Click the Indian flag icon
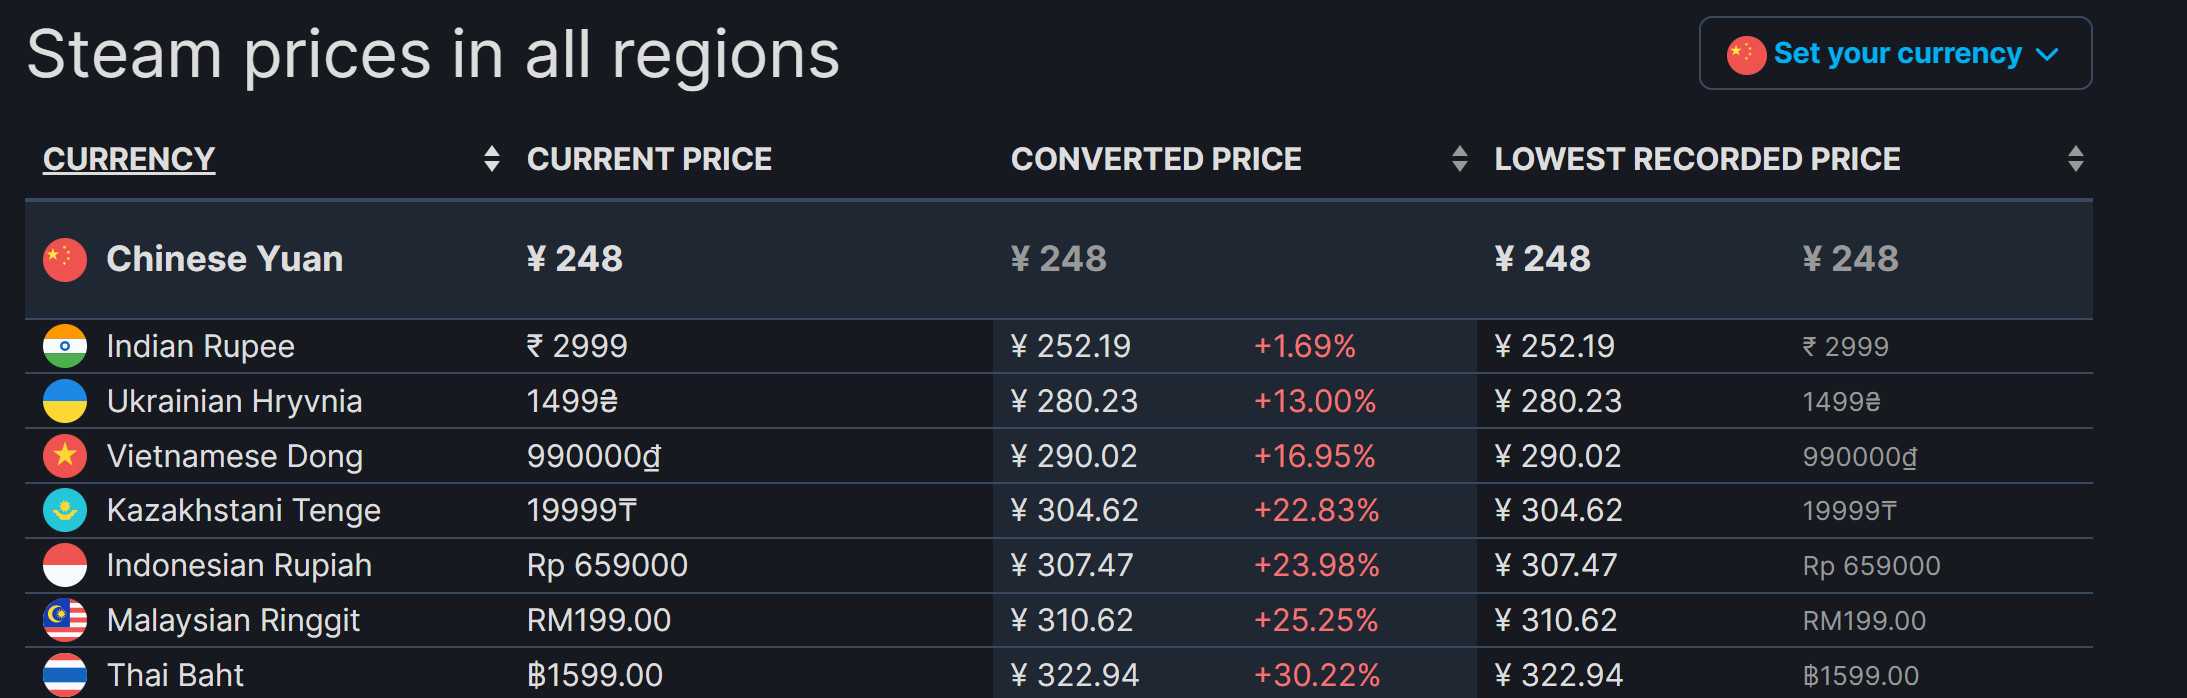Viewport: 2187px width, 698px height. [65, 347]
